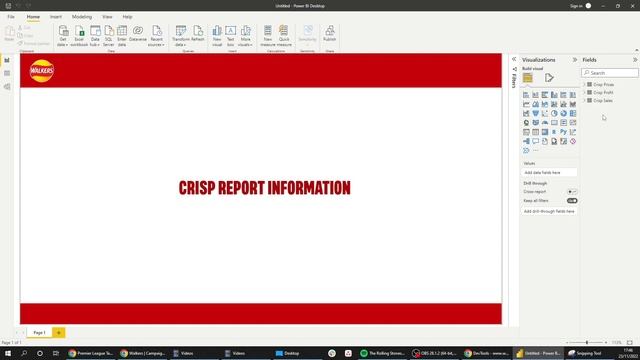Open Snipping Tool from the taskbar

point(587,353)
